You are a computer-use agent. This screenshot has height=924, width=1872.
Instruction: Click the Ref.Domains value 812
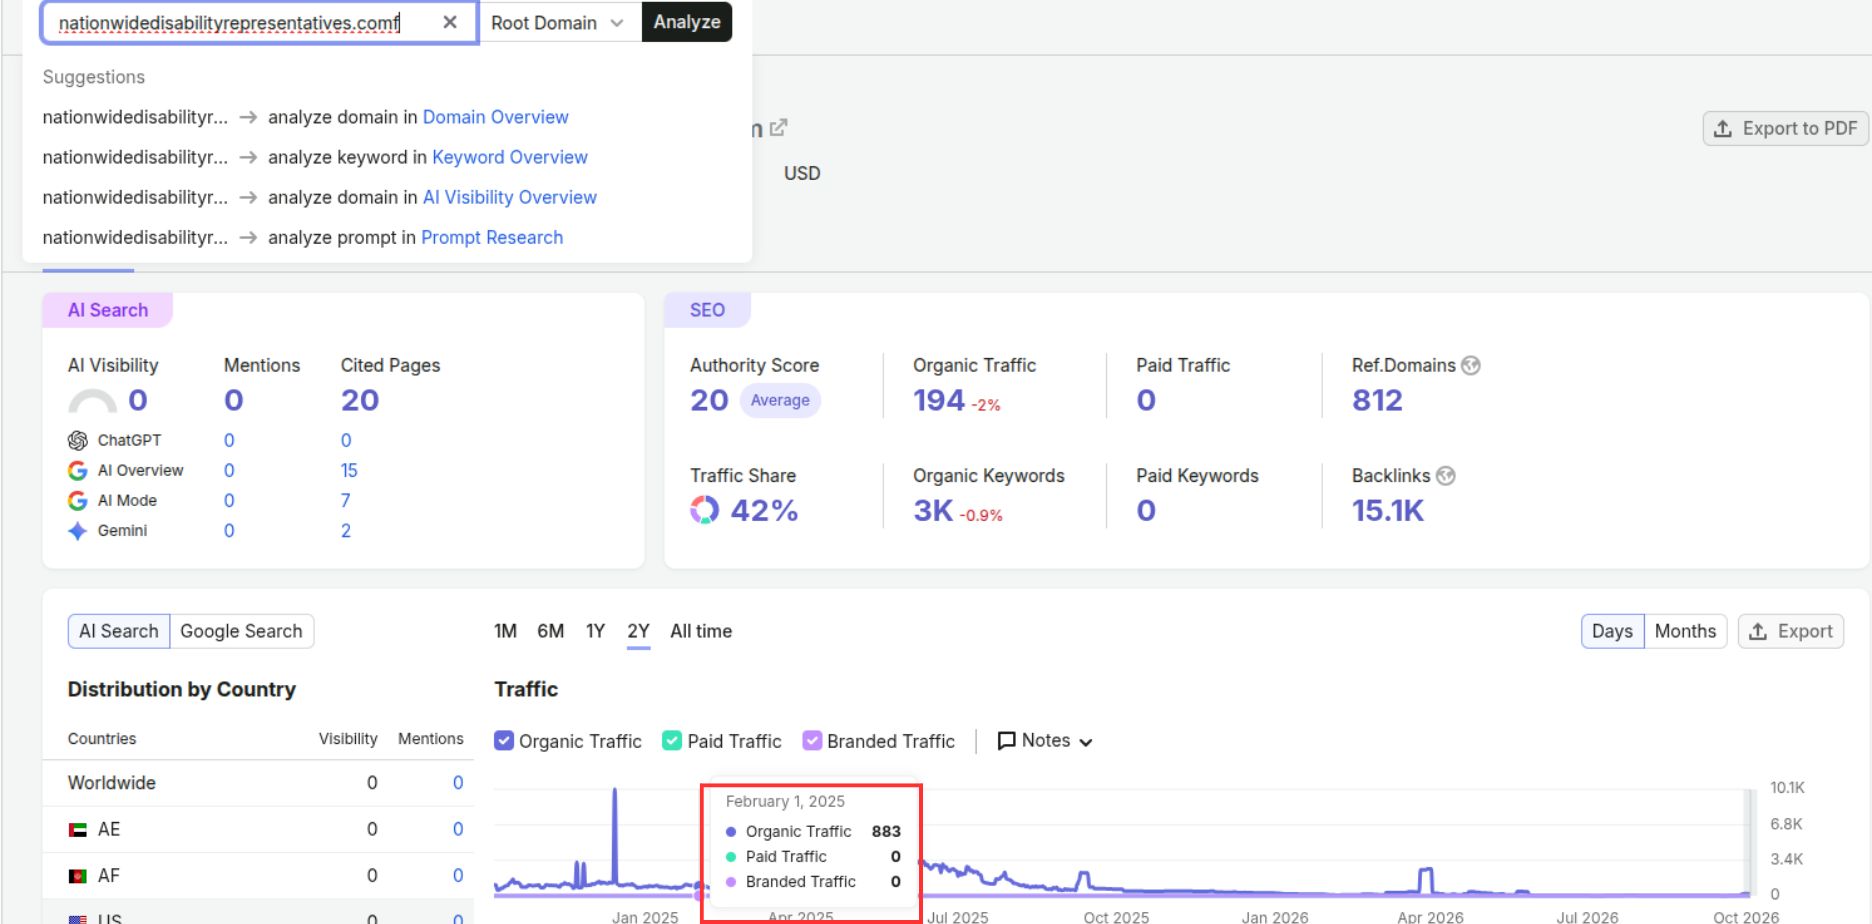(x=1377, y=400)
